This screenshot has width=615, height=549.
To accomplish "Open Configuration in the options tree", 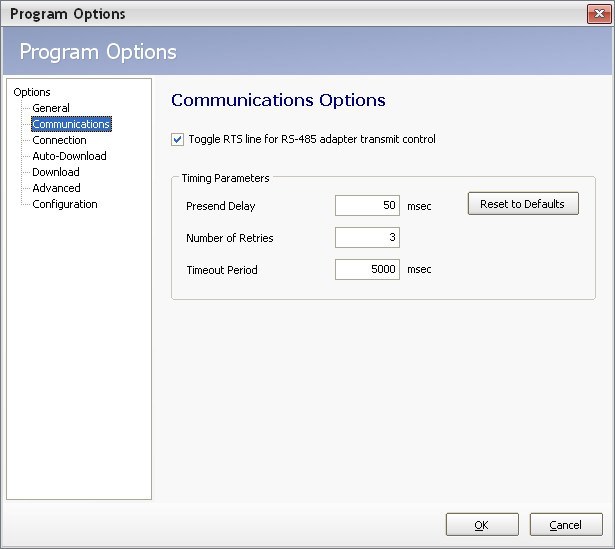I will click(x=65, y=204).
